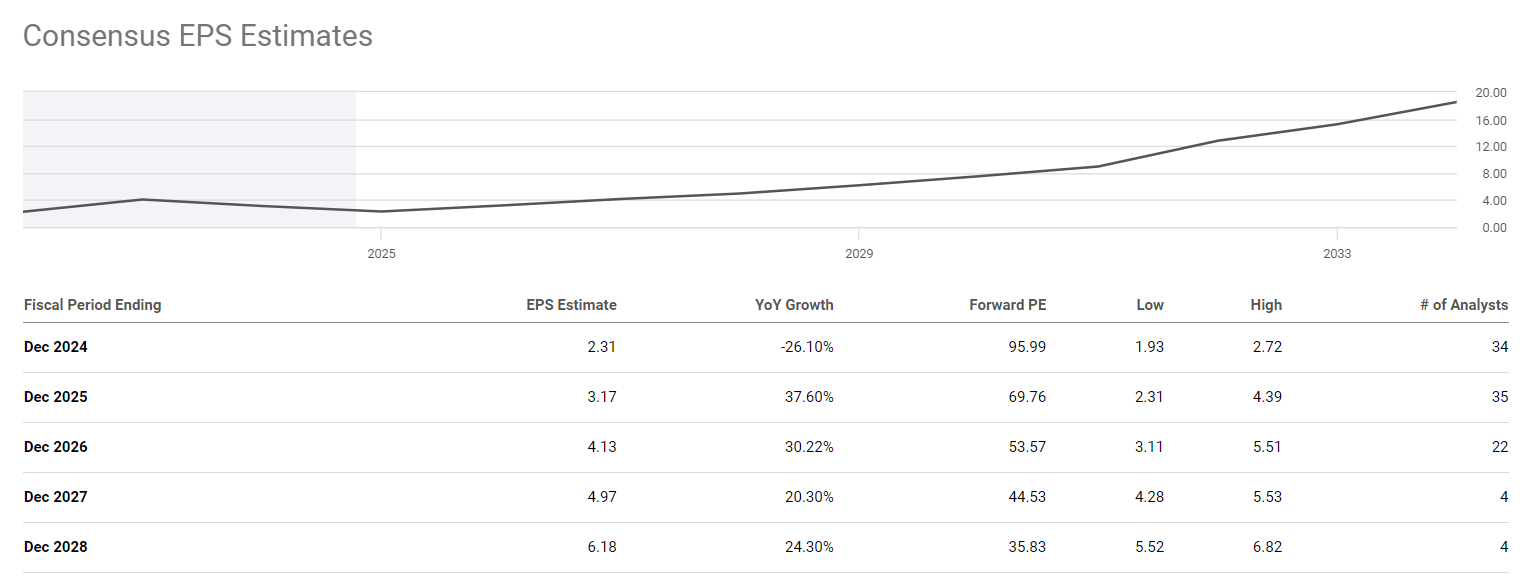Click the 20.00 y-axis label
Viewport: 1534px width, 576px height.
1491,93
